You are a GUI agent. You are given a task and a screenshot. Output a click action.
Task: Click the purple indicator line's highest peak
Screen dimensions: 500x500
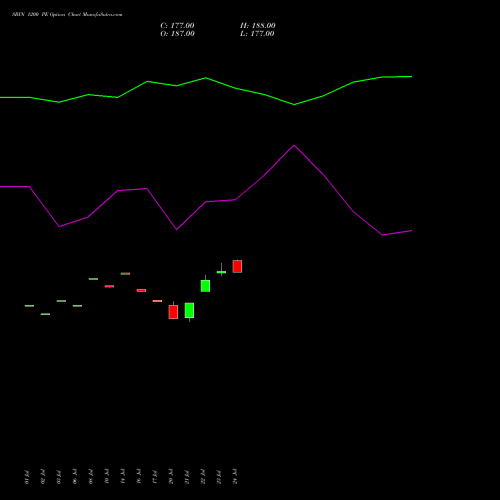coord(294,145)
